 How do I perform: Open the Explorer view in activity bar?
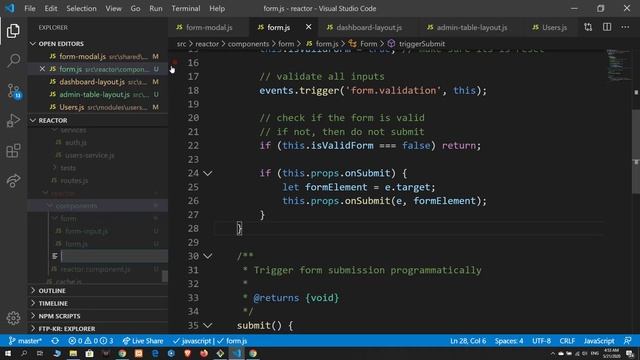pos(13,31)
